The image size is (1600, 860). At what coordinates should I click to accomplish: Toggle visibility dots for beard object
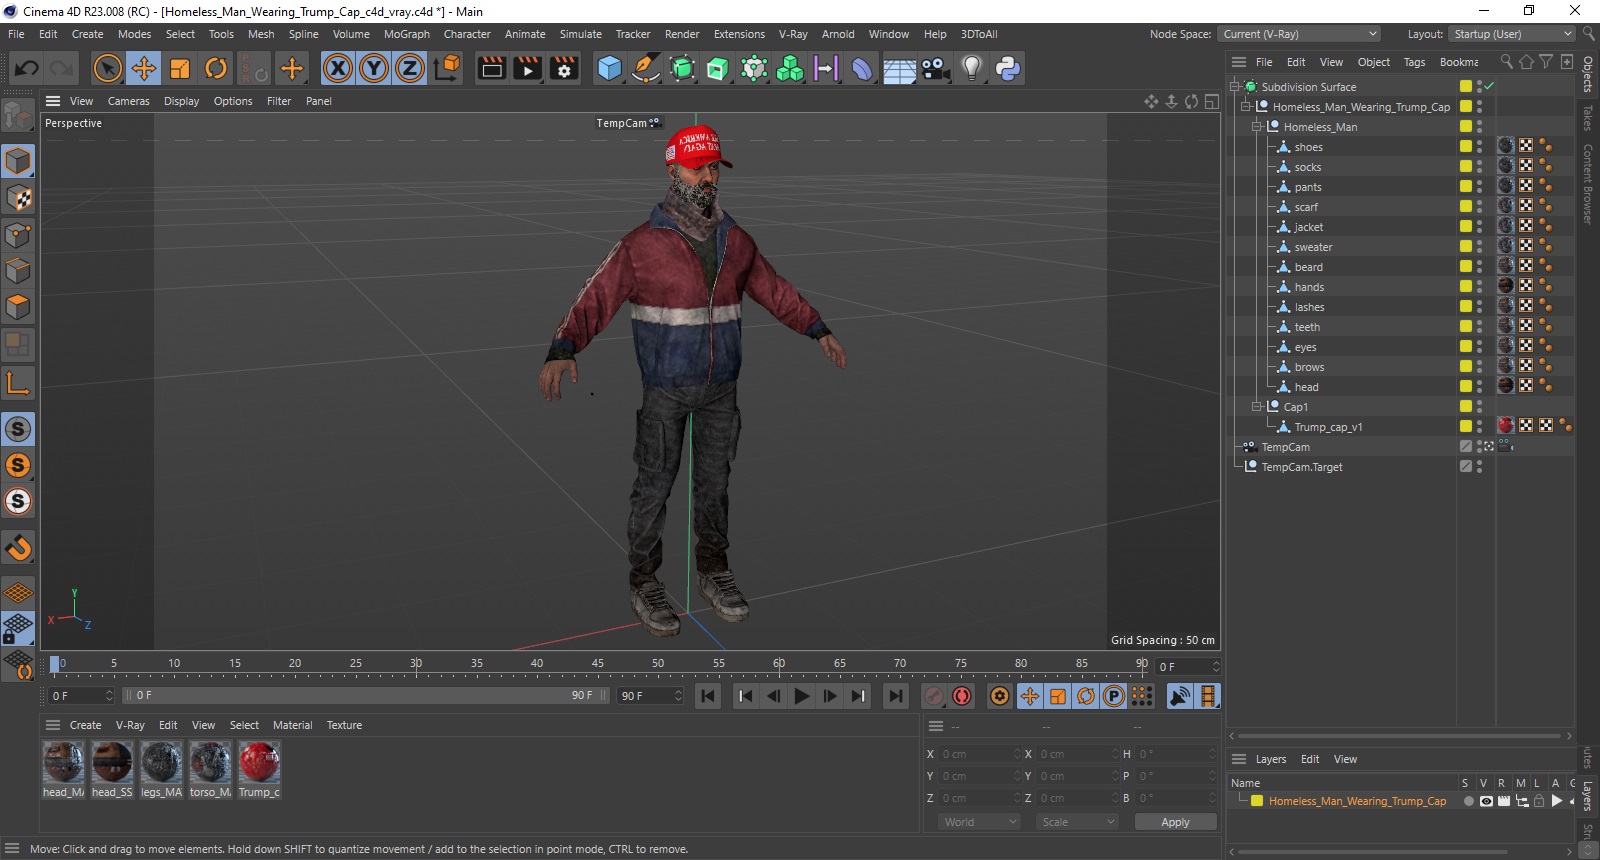point(1480,267)
